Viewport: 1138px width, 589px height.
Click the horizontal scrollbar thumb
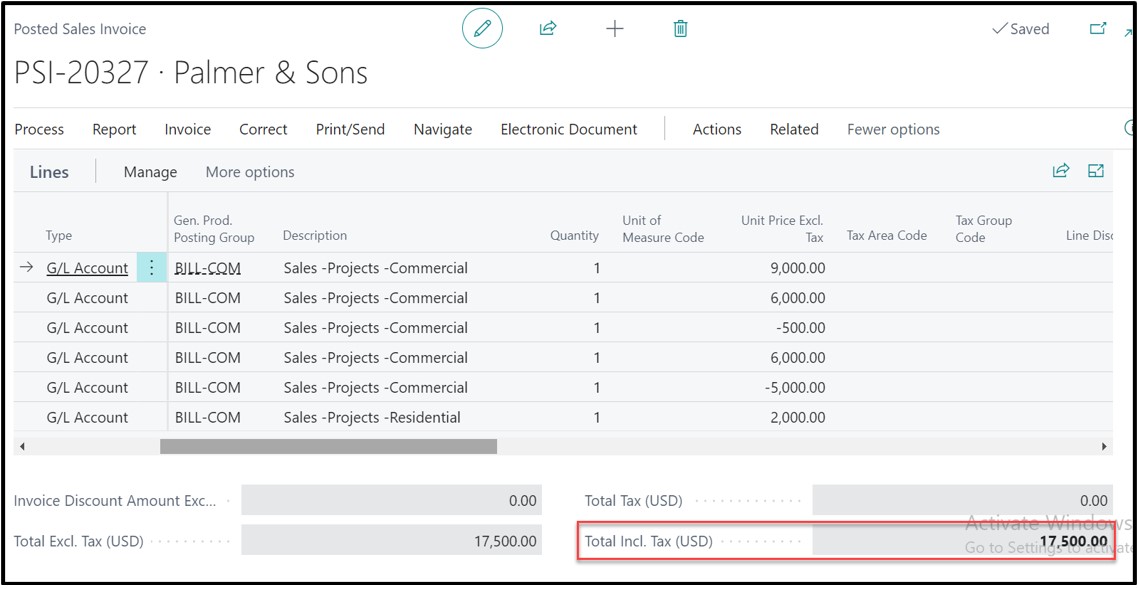328,446
